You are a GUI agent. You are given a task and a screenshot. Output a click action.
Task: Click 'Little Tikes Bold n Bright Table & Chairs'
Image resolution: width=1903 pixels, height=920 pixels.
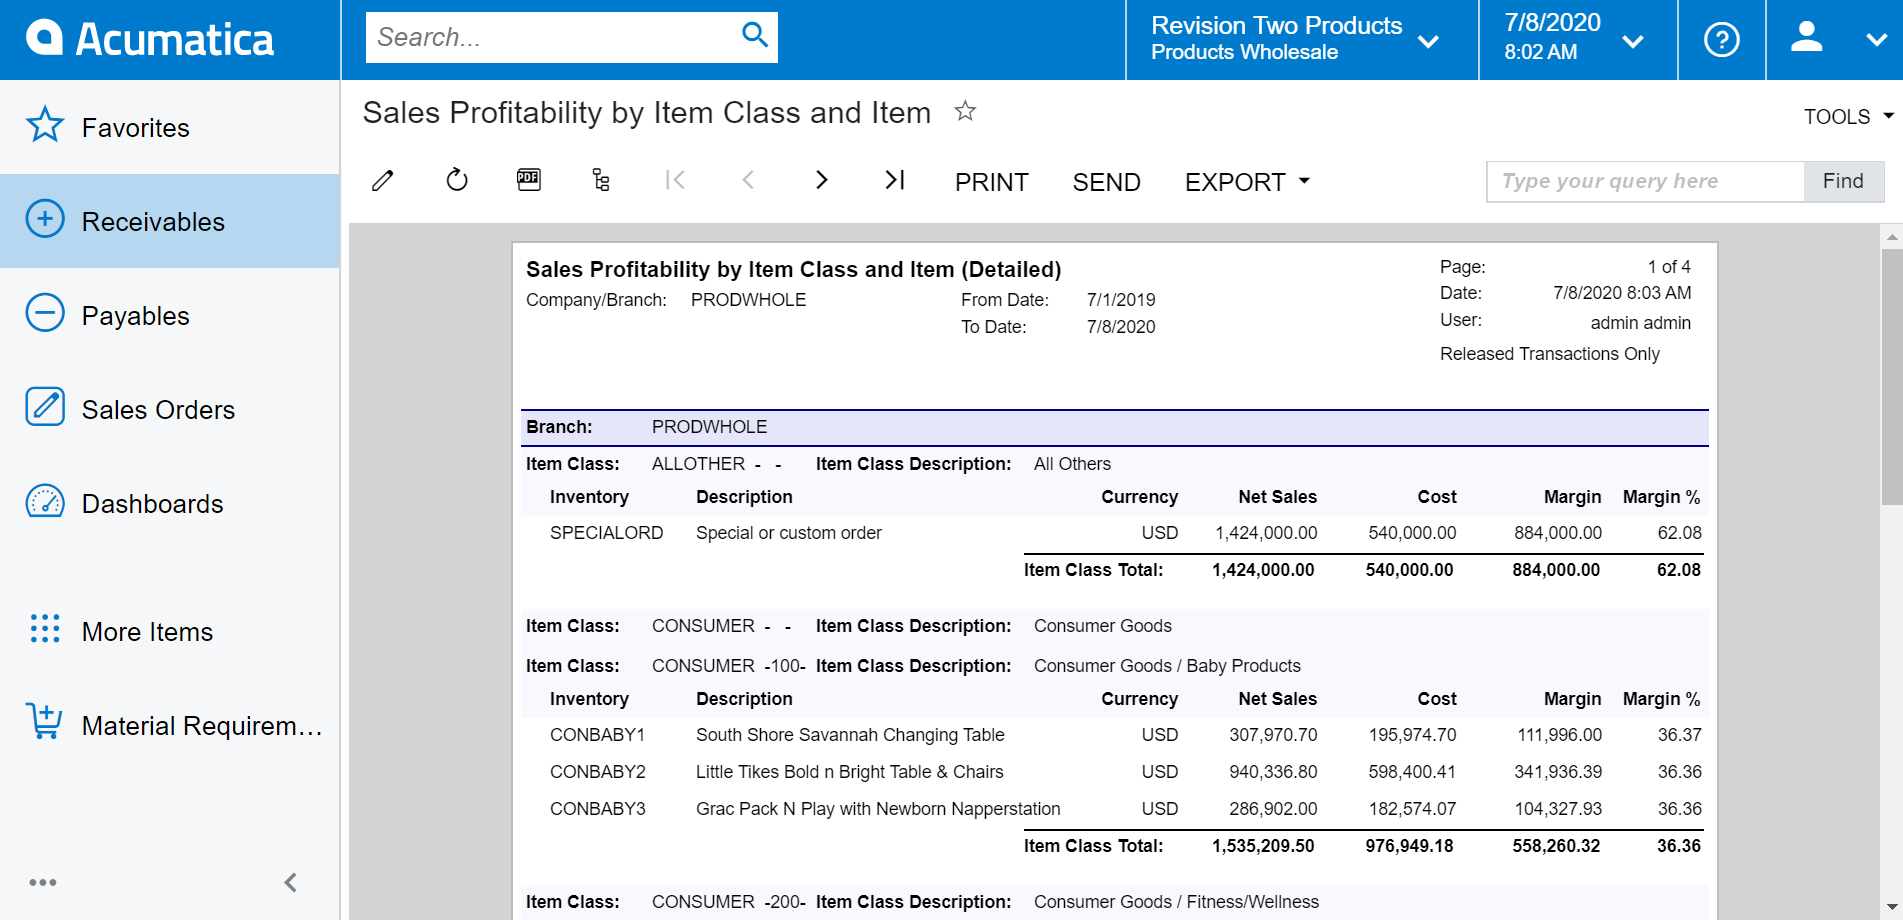coord(849,772)
